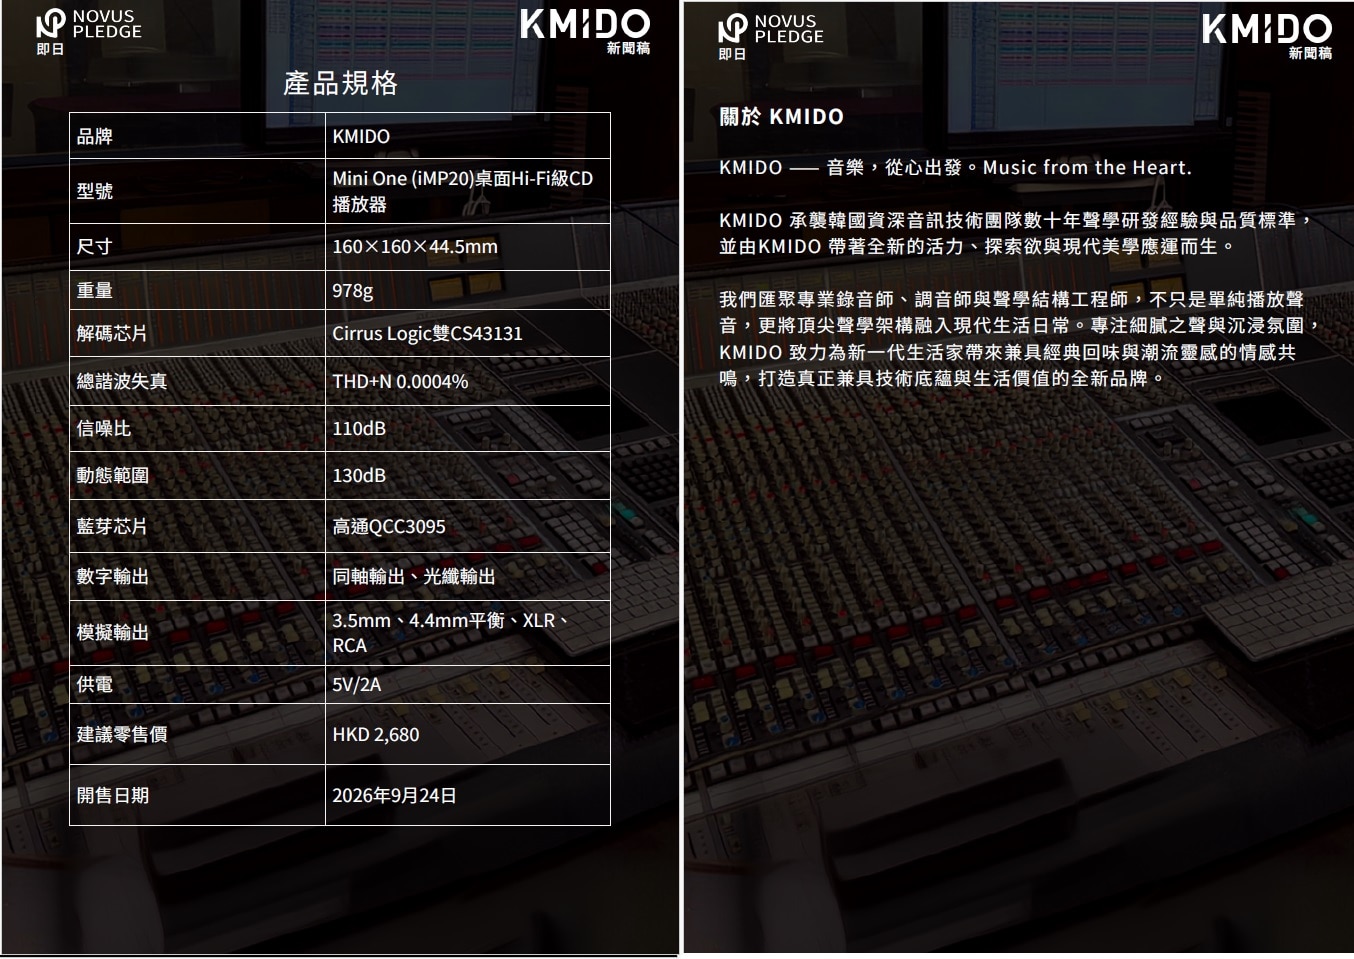Select the 160×160×44.5mm dimension value

point(415,247)
